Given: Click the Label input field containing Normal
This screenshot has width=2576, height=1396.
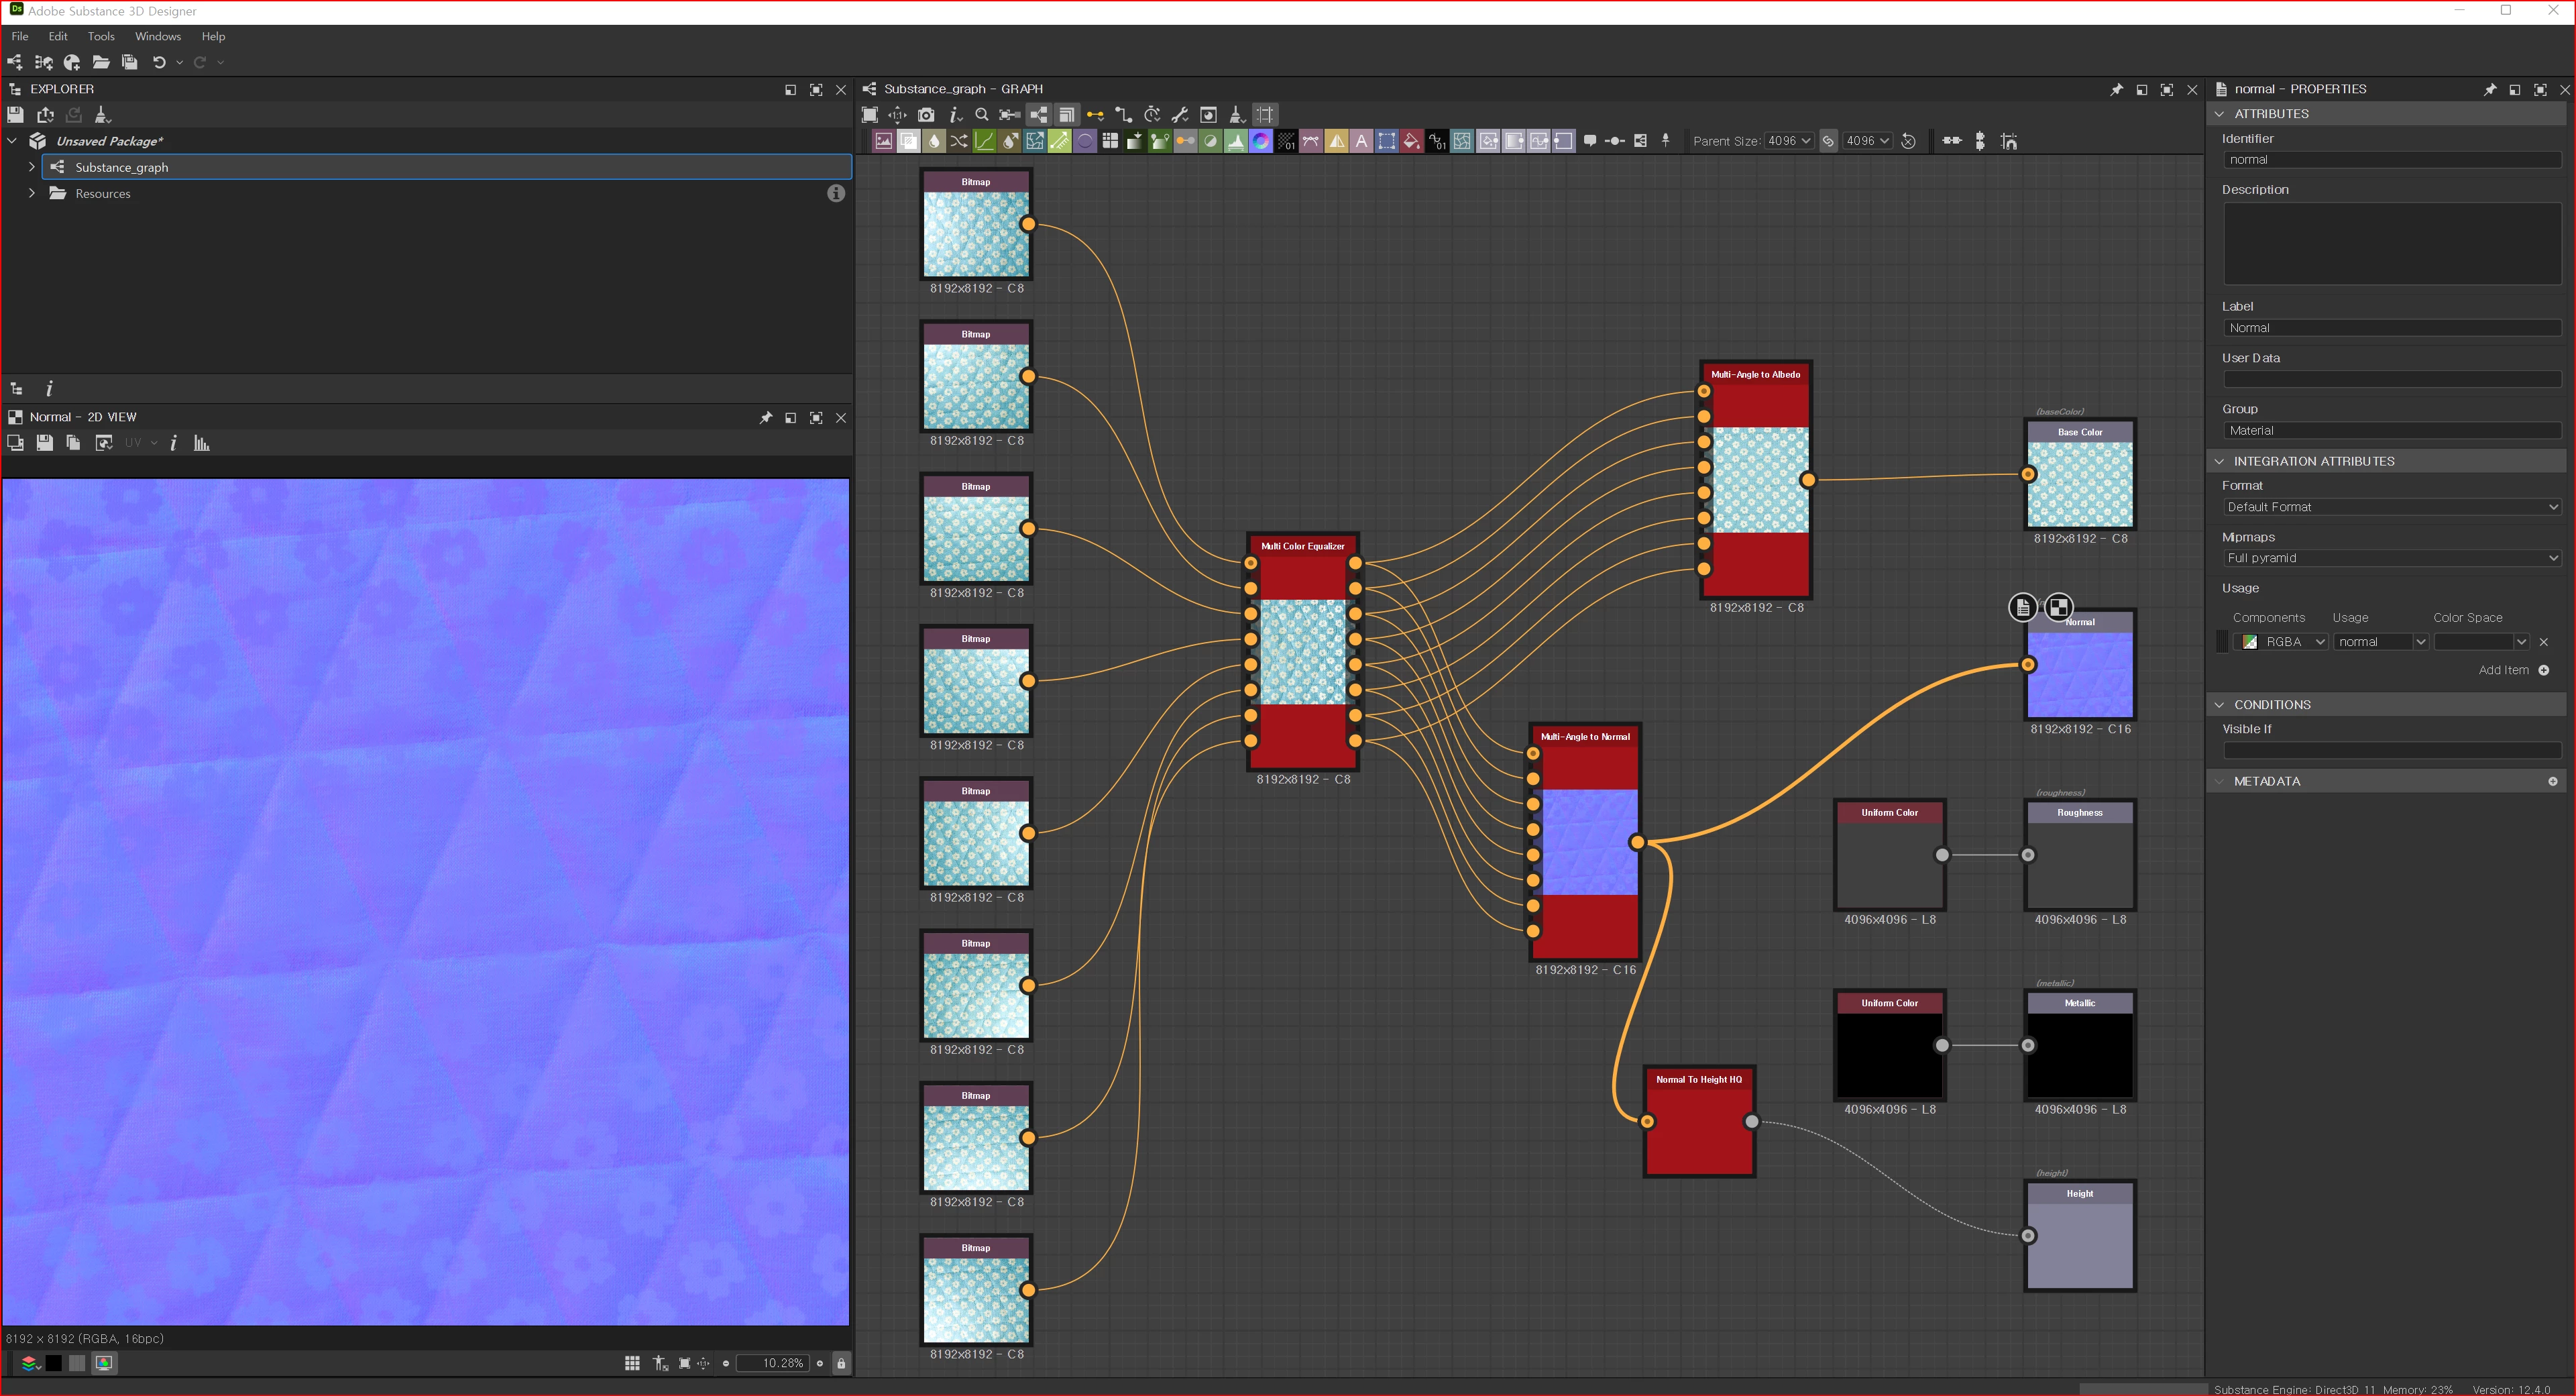Looking at the screenshot, I should coord(2391,328).
